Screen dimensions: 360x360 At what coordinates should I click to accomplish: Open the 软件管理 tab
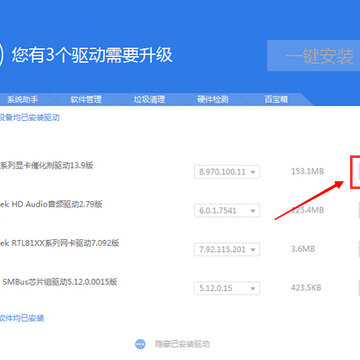click(86, 99)
